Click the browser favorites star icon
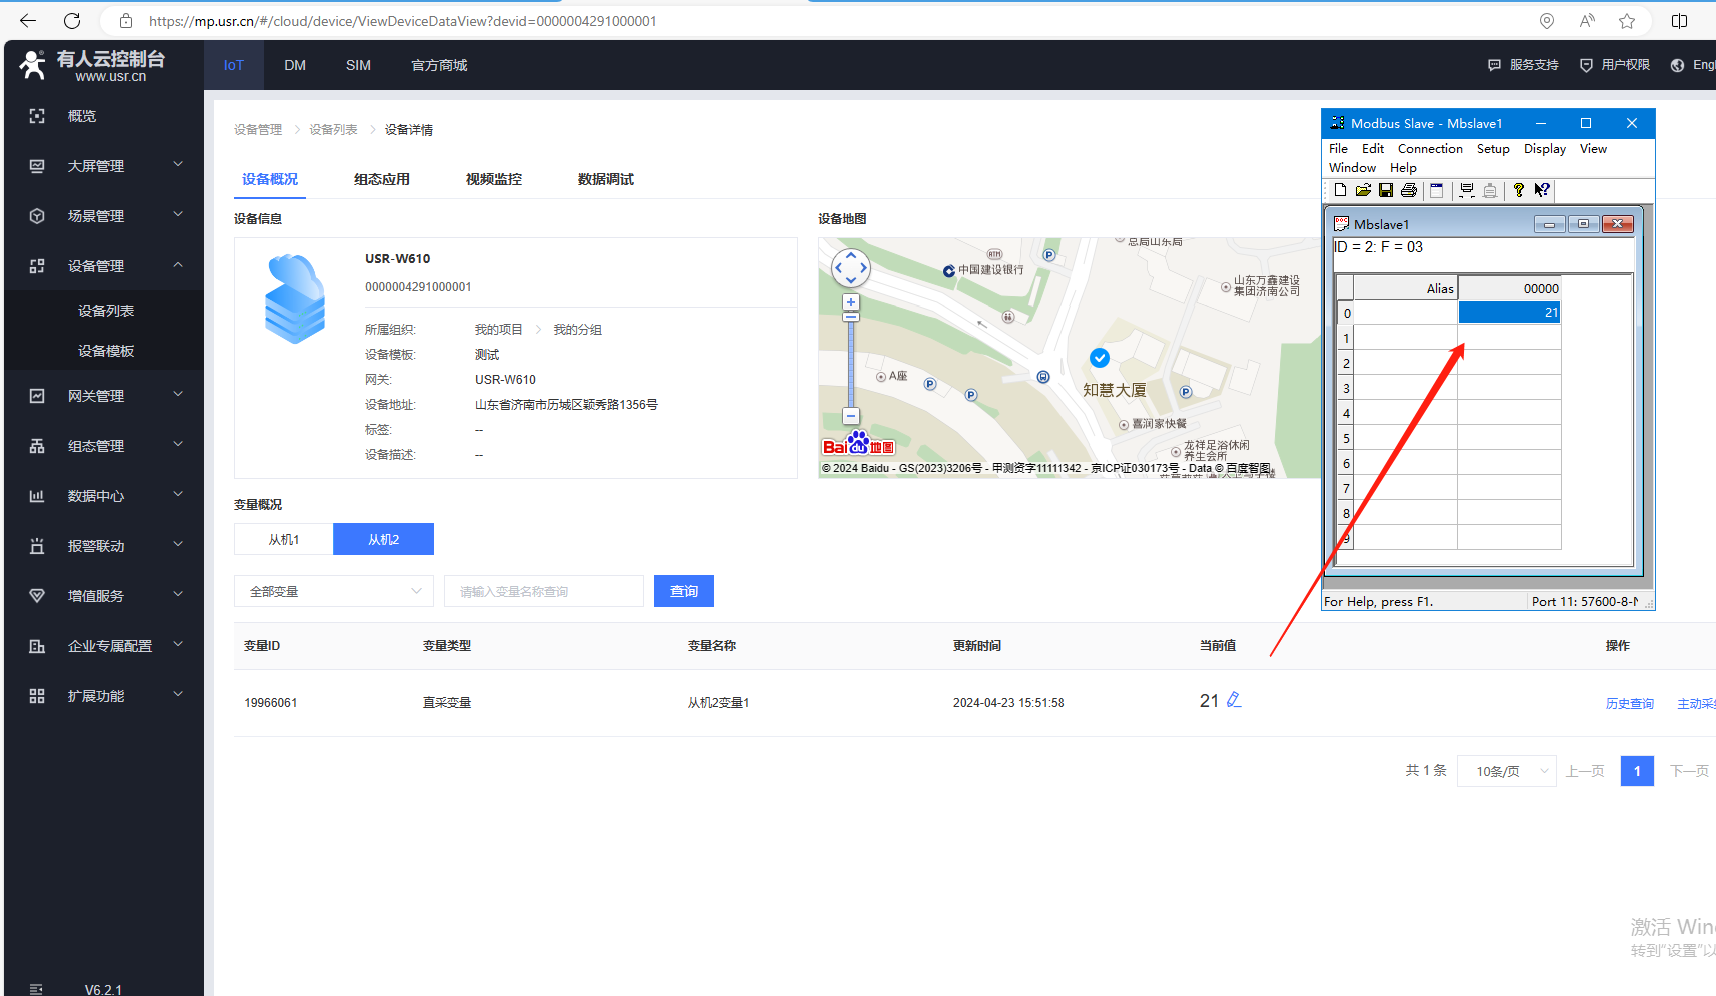 [1627, 21]
